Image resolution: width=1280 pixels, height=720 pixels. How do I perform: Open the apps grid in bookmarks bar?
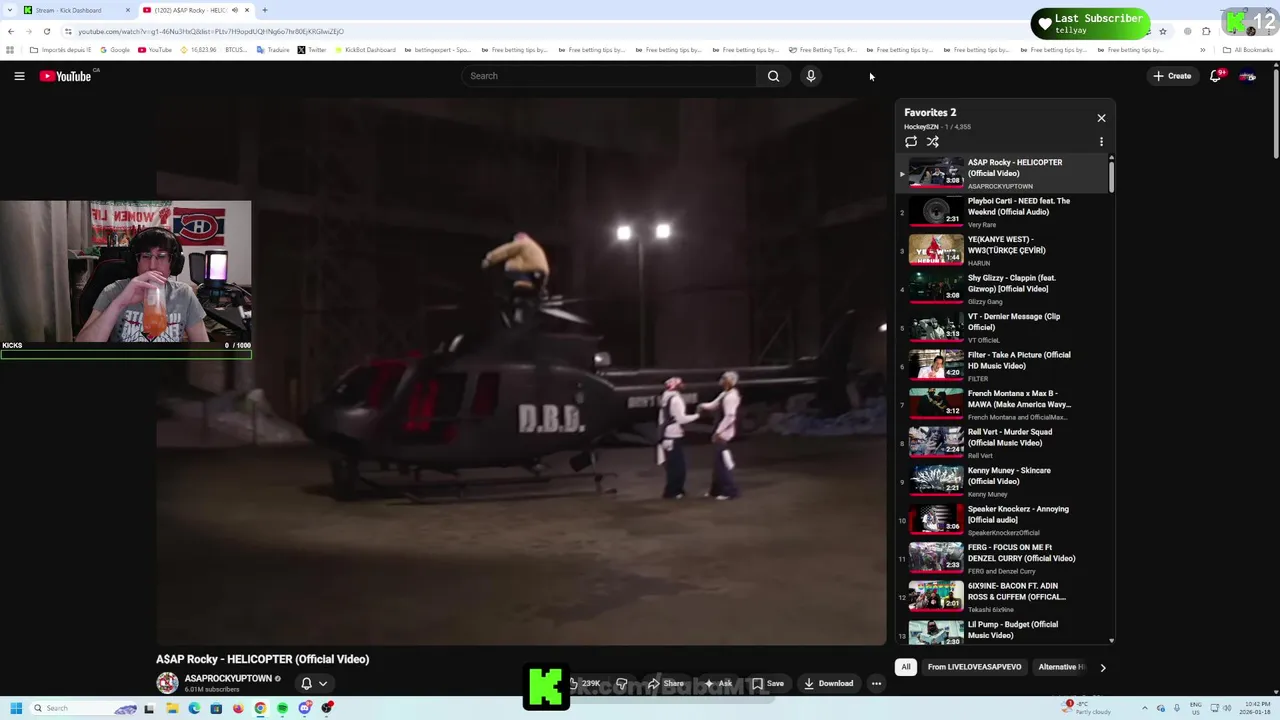(11, 49)
